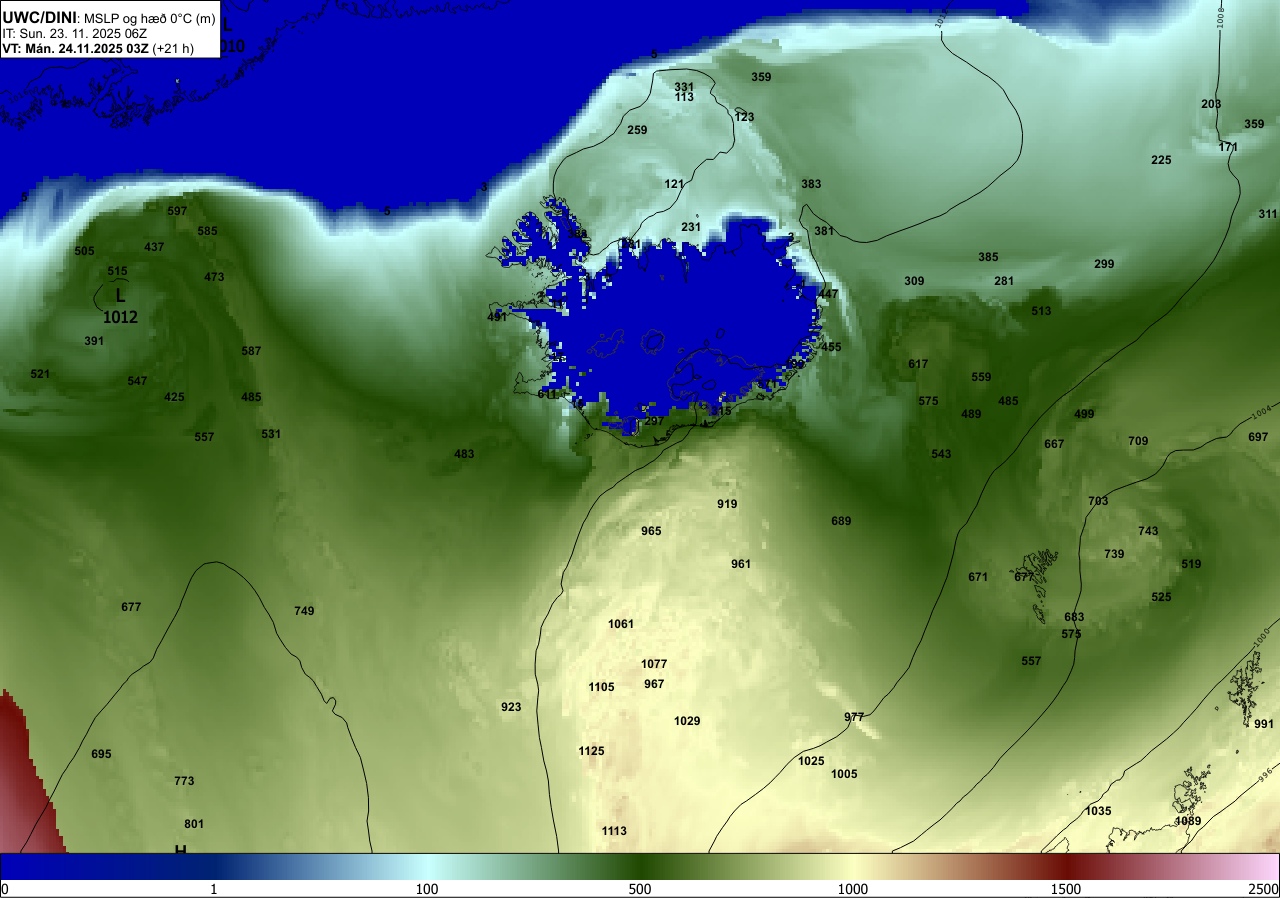
Task: Click the 259 value north of Iceland
Action: [637, 130]
